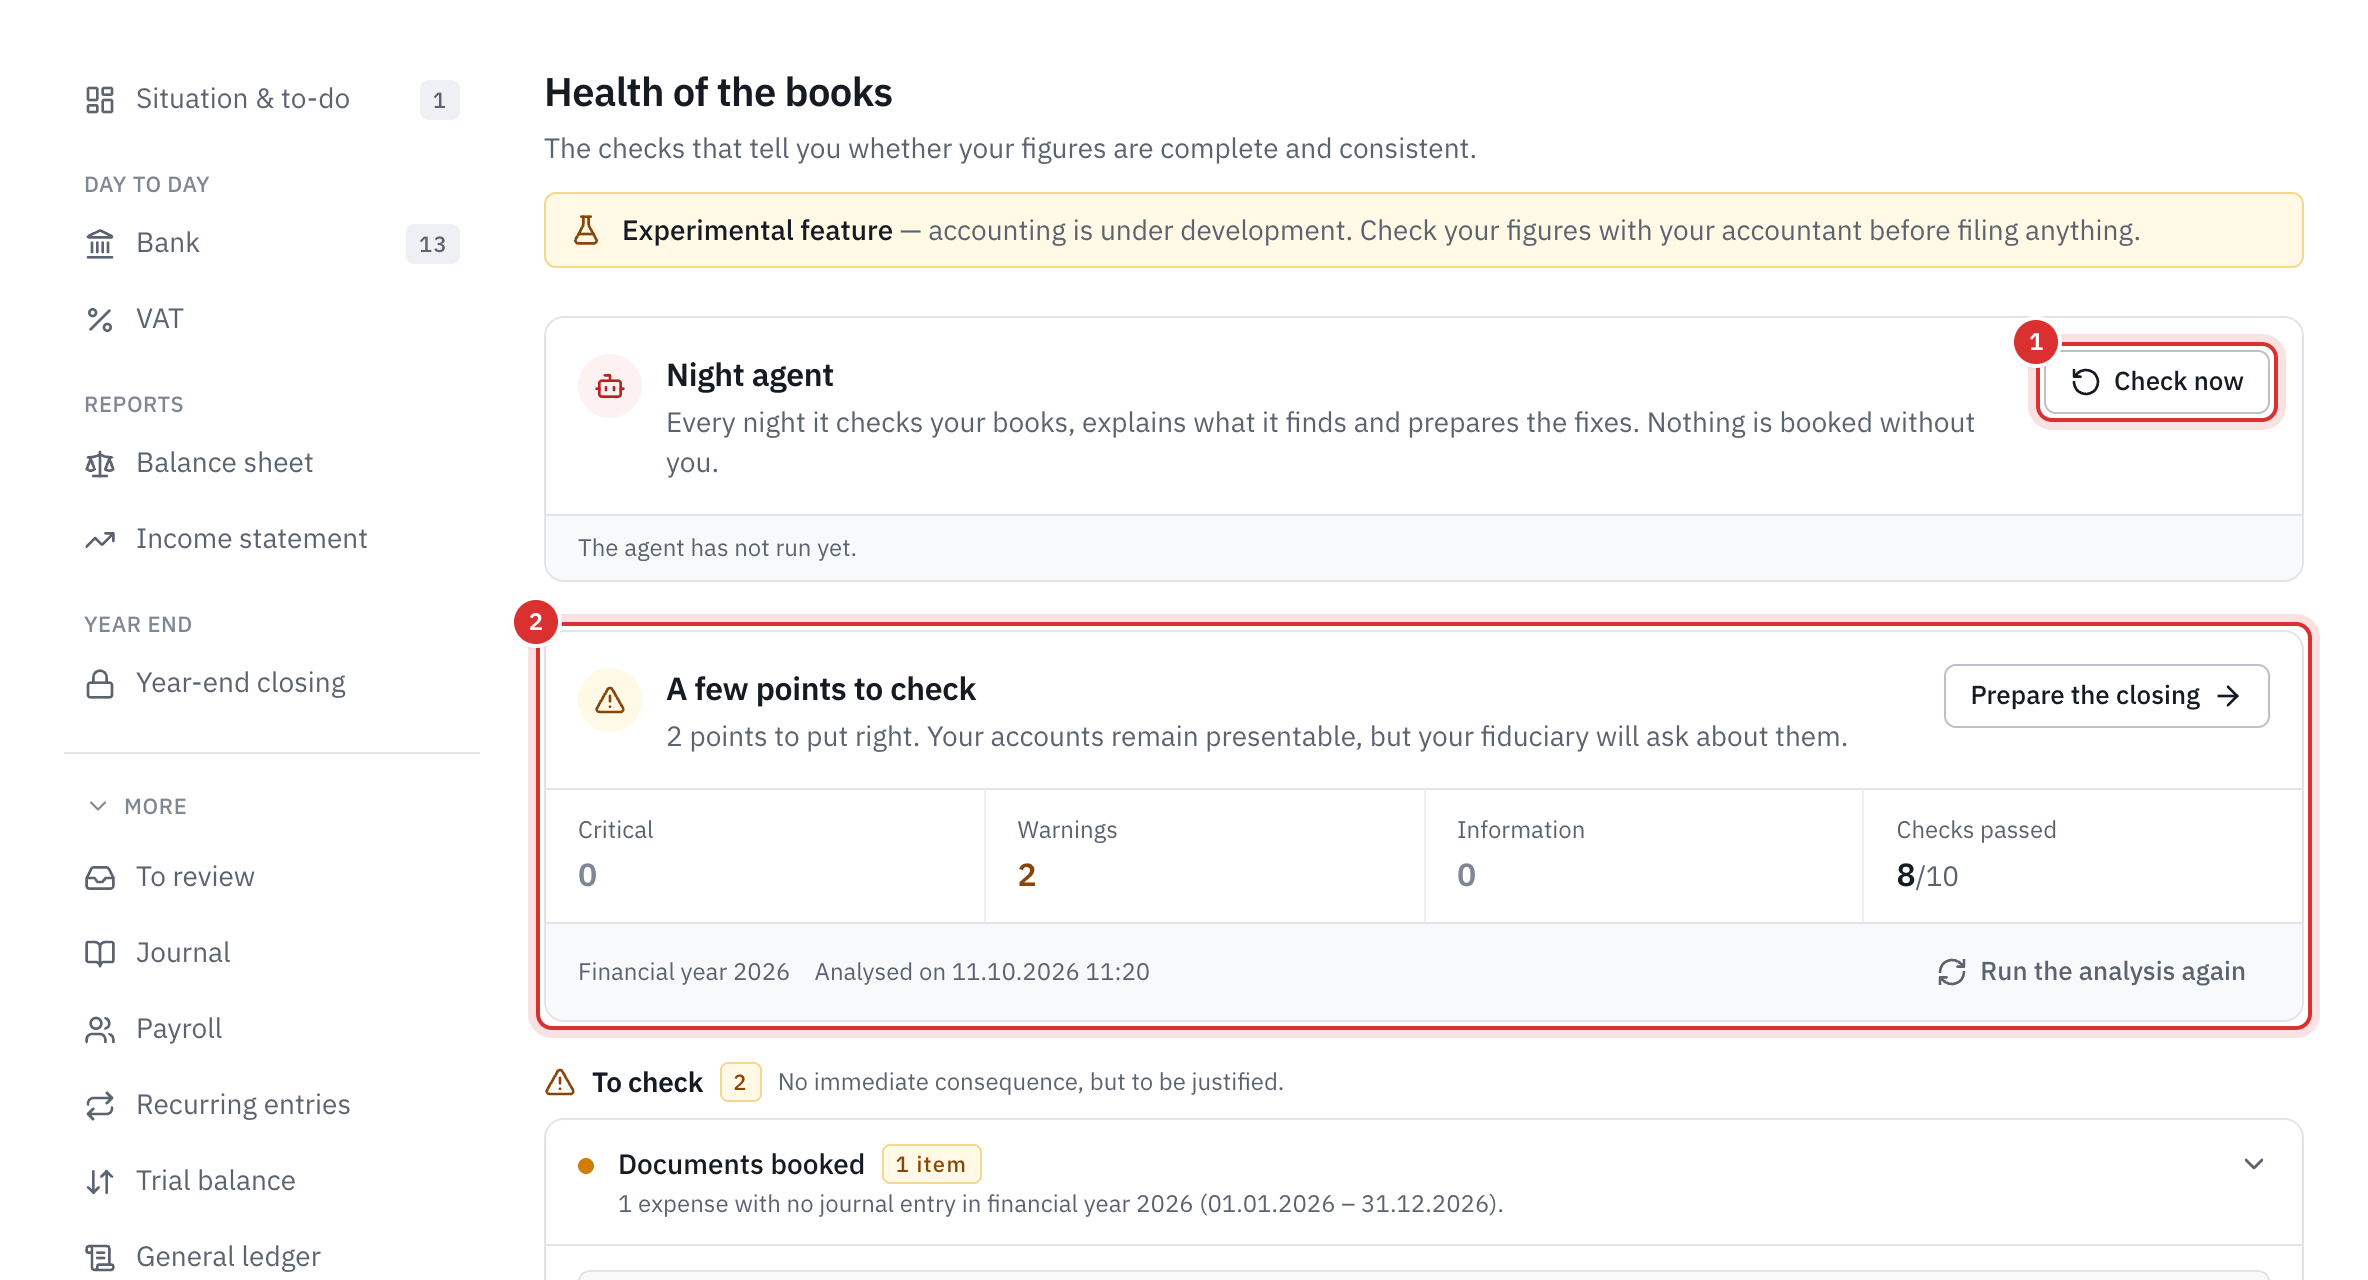Image resolution: width=2368 pixels, height=1280 pixels.
Task: Click the Payroll people icon
Action: click(100, 1029)
